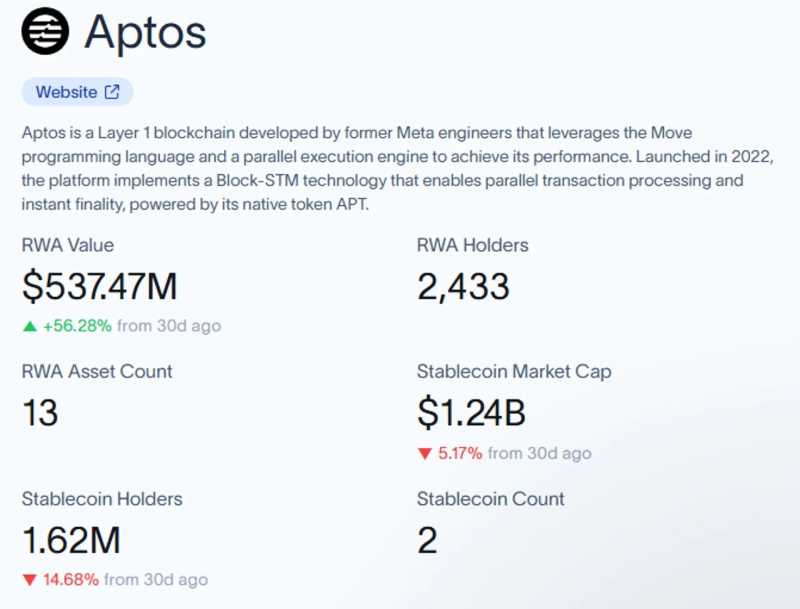The image size is (800, 609).
Task: Click the RWA Value label
Action: (67, 245)
